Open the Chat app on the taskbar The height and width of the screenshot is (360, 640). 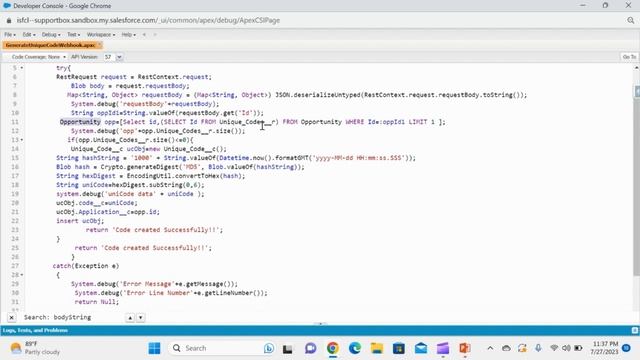310,348
